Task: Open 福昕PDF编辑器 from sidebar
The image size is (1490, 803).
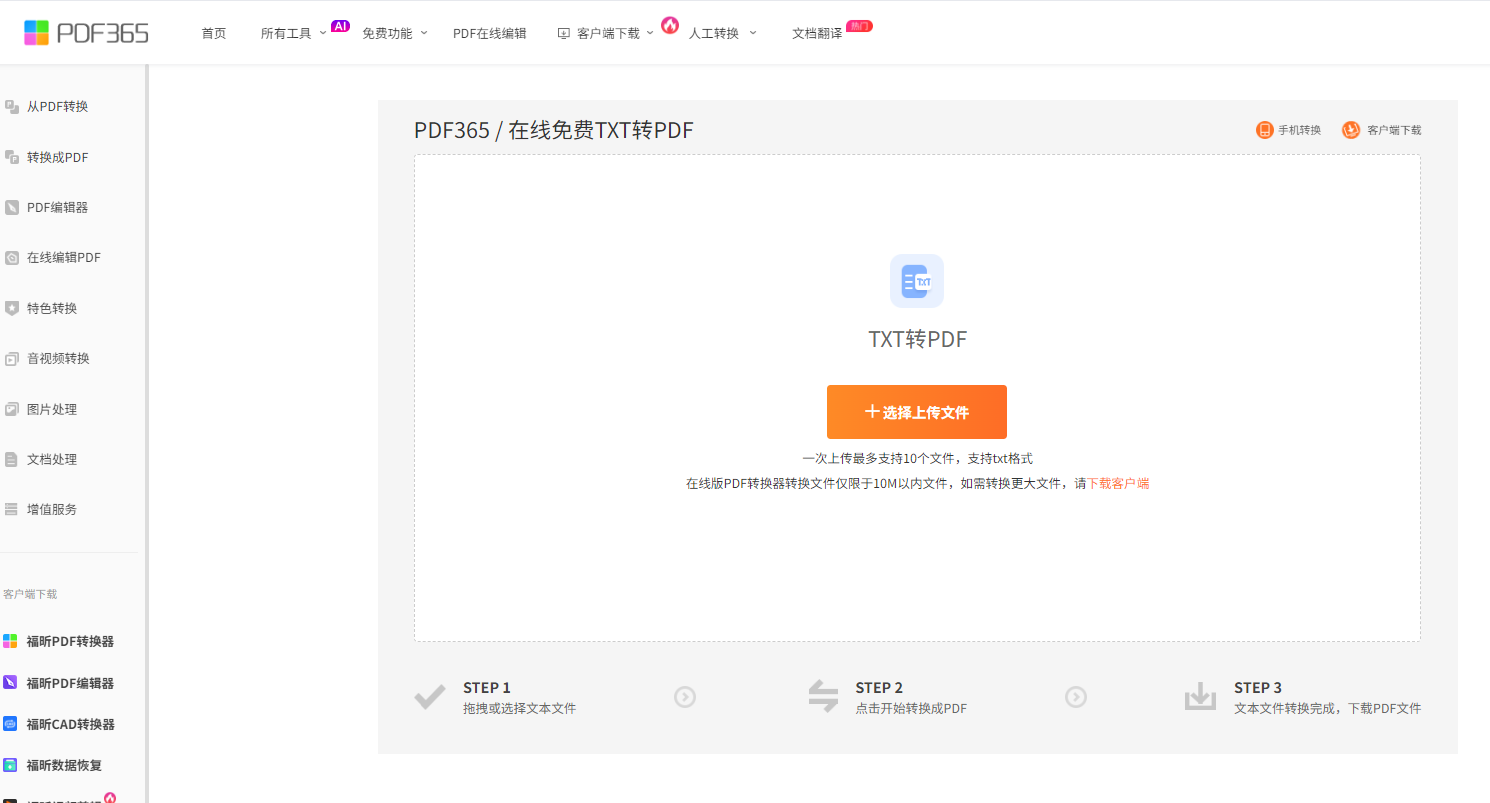Action: [x=69, y=683]
